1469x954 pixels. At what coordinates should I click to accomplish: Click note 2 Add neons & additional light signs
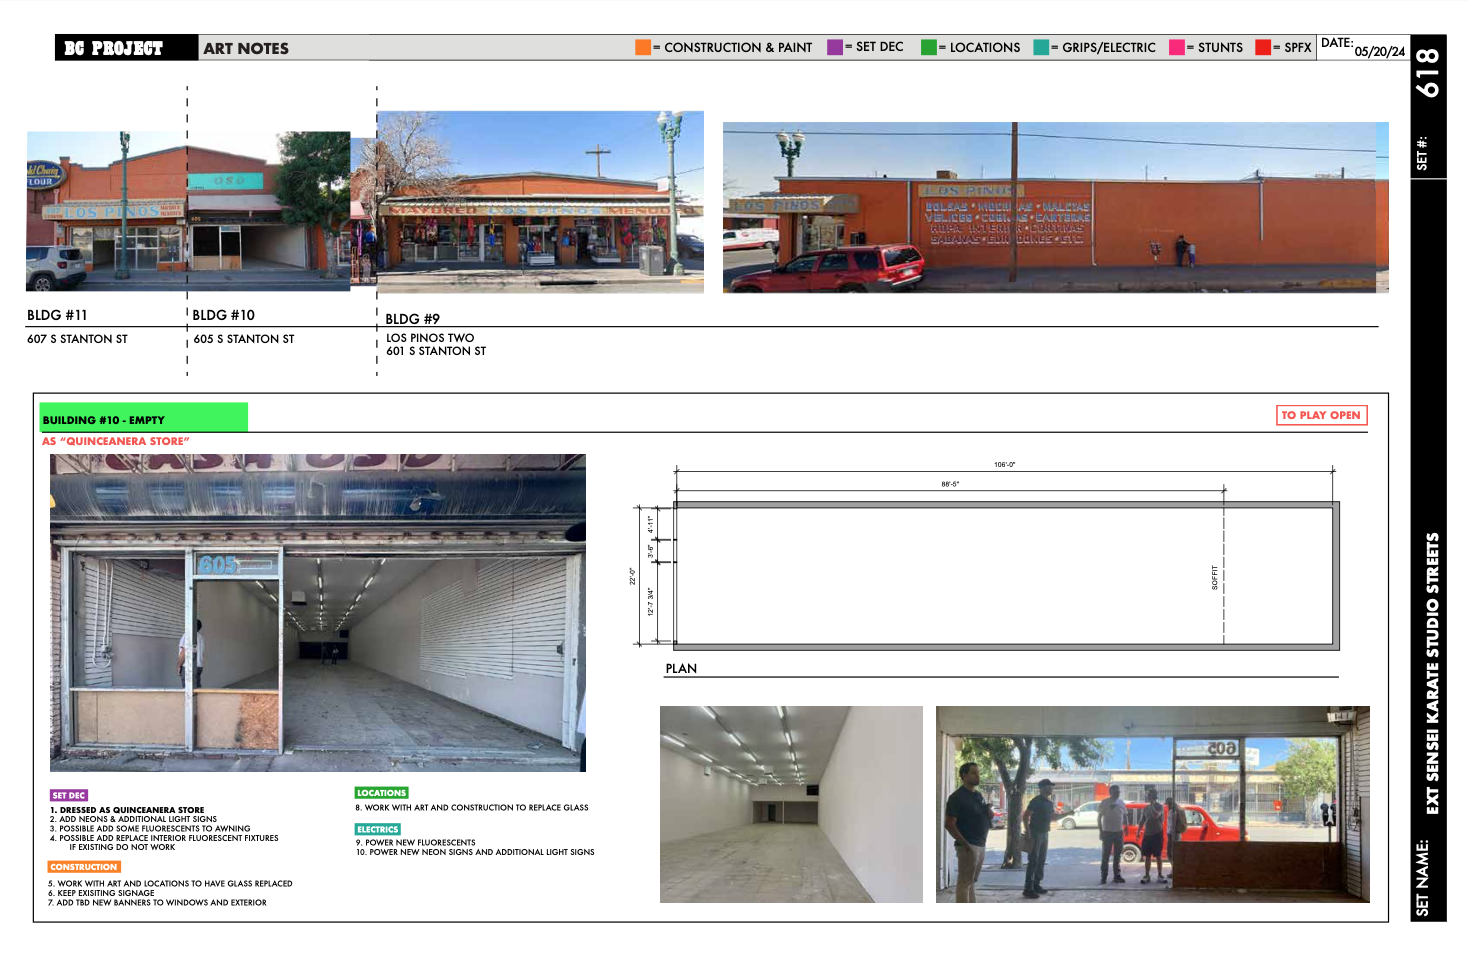pos(133,819)
